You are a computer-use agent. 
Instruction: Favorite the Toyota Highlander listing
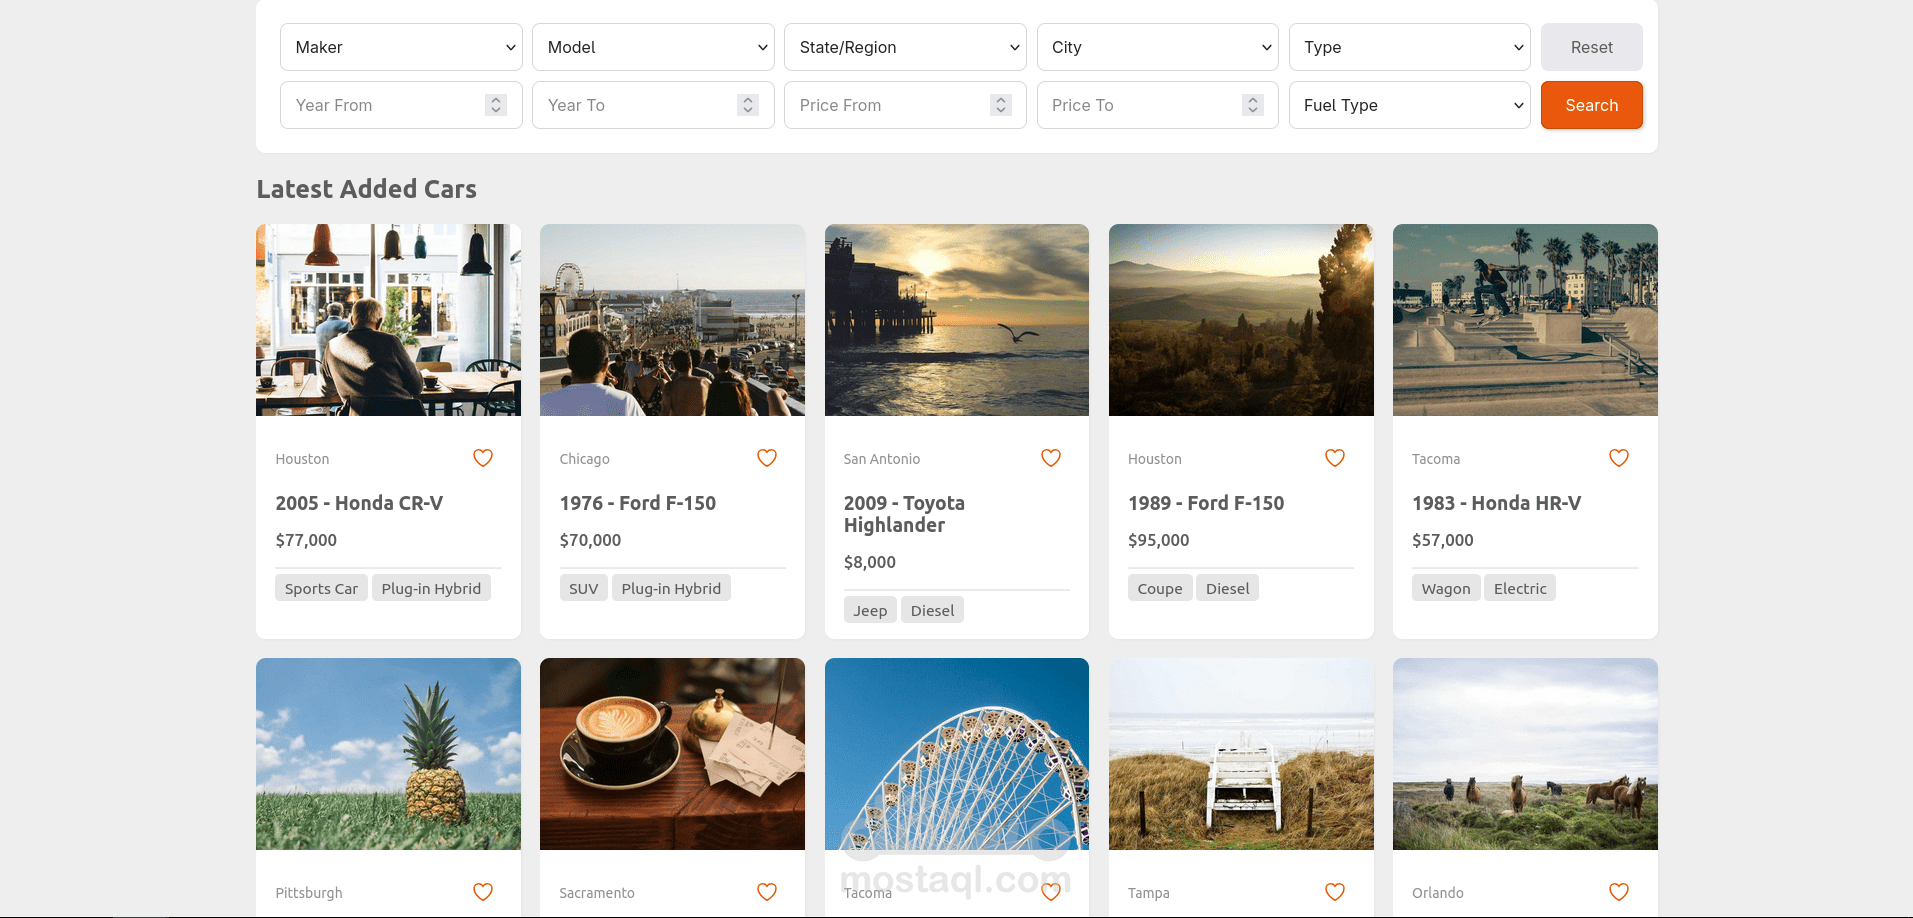(1051, 458)
